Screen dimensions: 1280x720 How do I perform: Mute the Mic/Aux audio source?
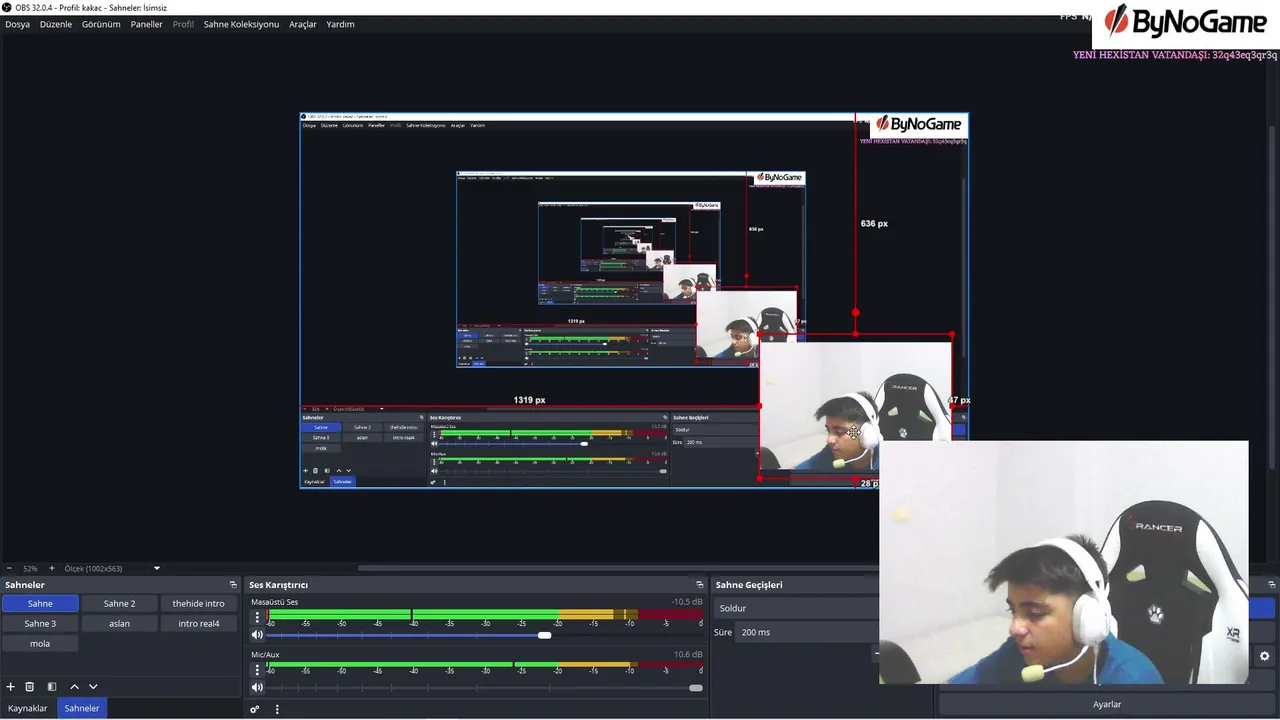coord(257,687)
